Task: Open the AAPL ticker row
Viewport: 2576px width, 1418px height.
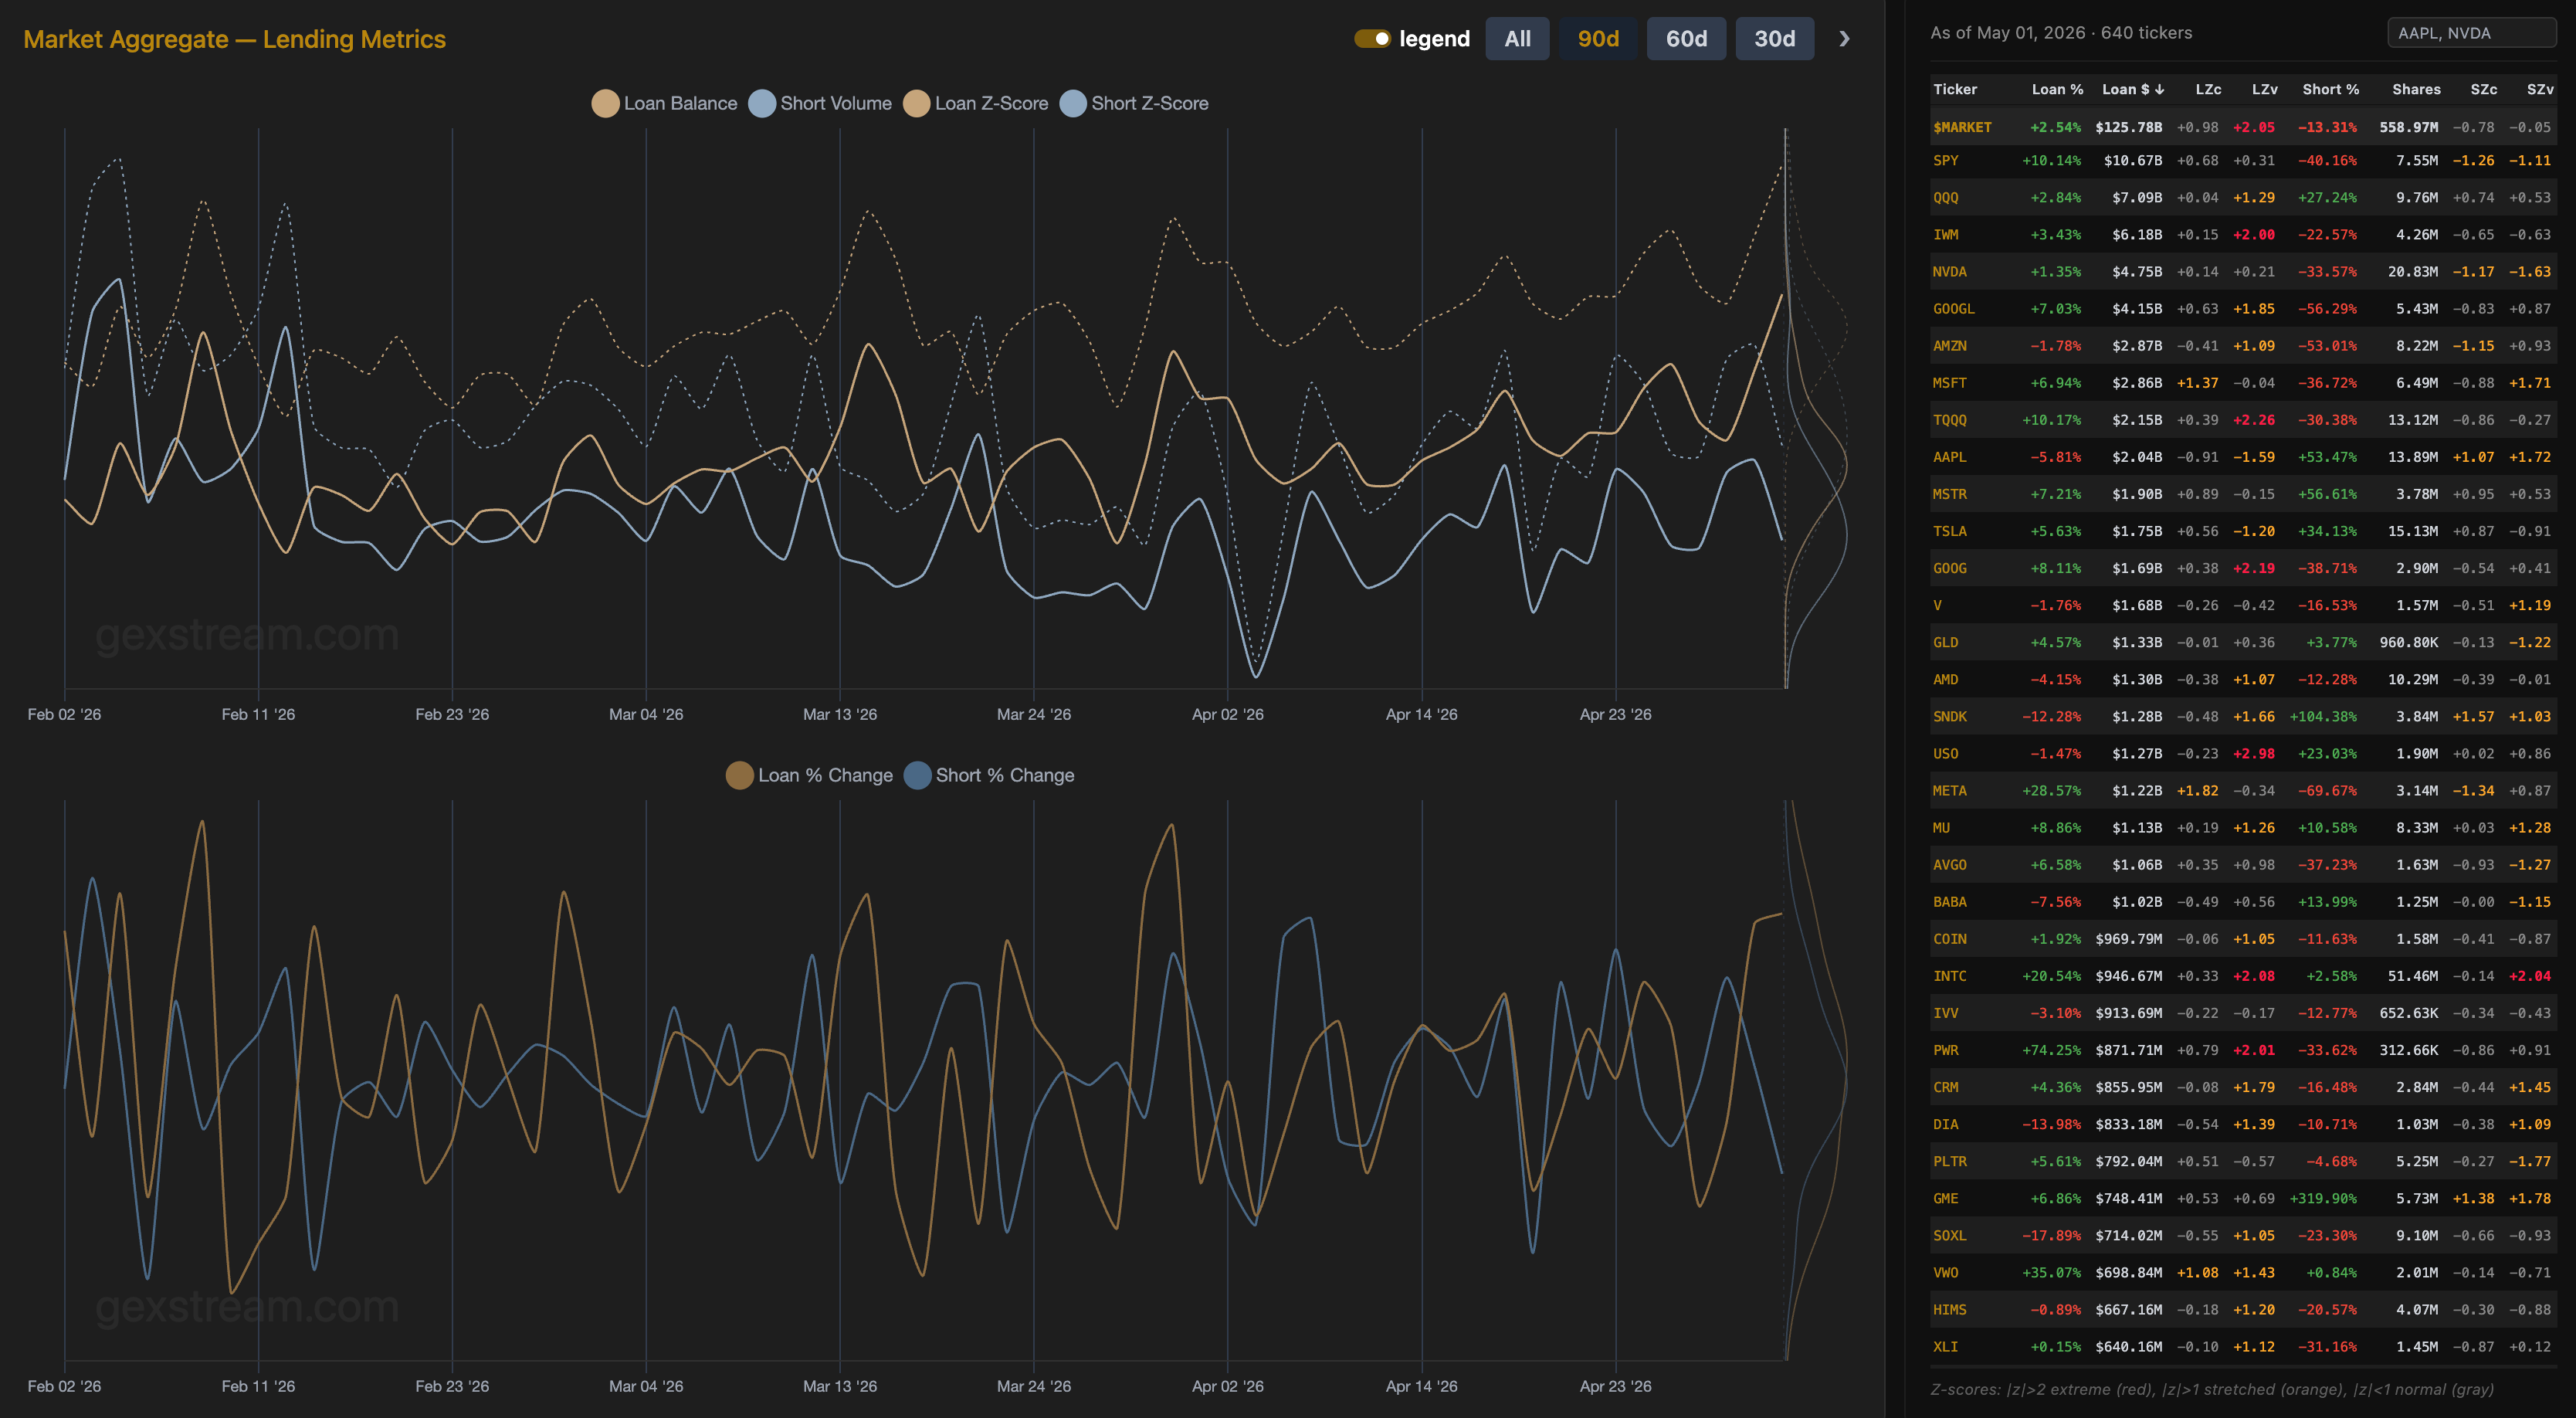Action: coord(2243,457)
